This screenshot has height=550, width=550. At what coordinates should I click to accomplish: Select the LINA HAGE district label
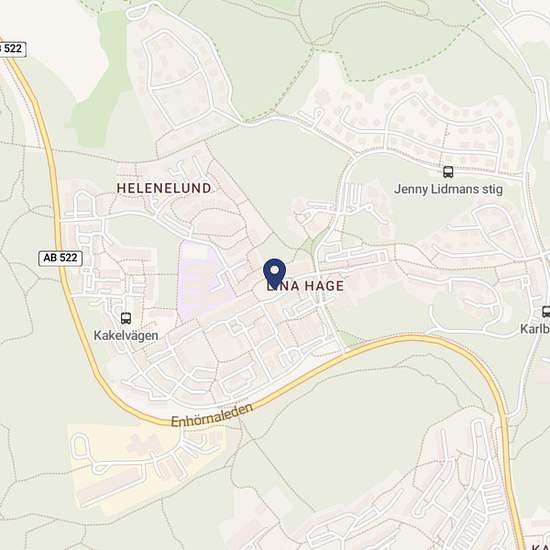[305, 286]
